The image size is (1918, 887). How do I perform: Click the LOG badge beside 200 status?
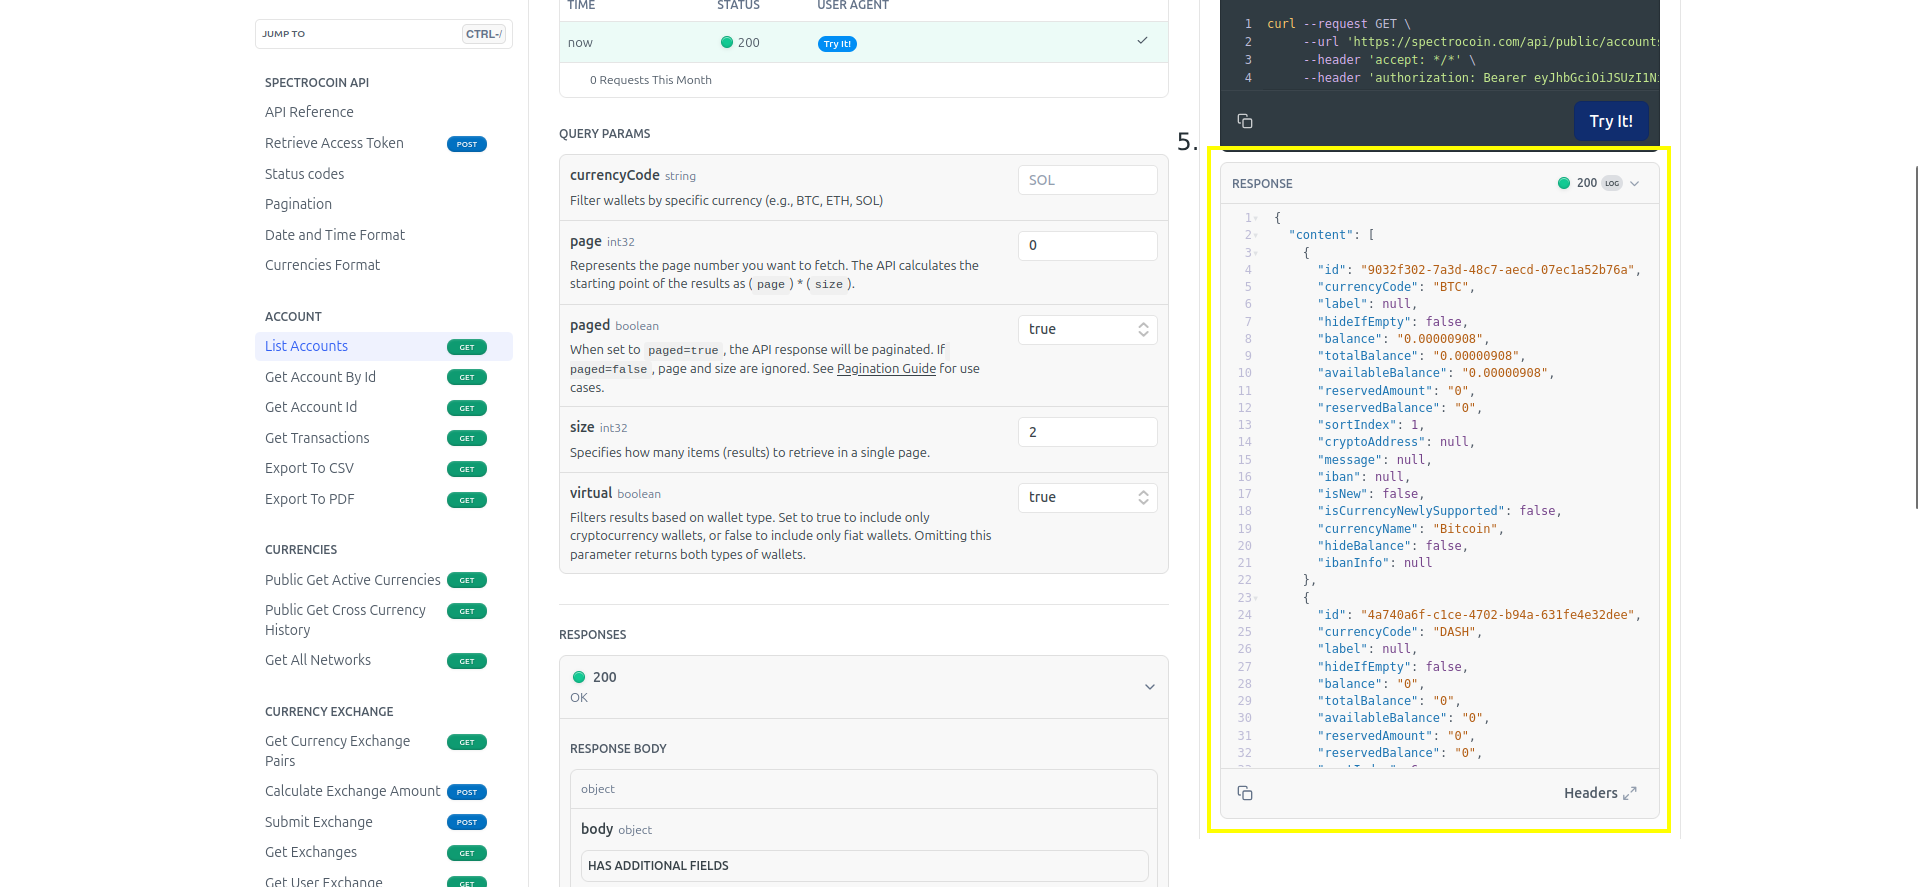point(1612,183)
